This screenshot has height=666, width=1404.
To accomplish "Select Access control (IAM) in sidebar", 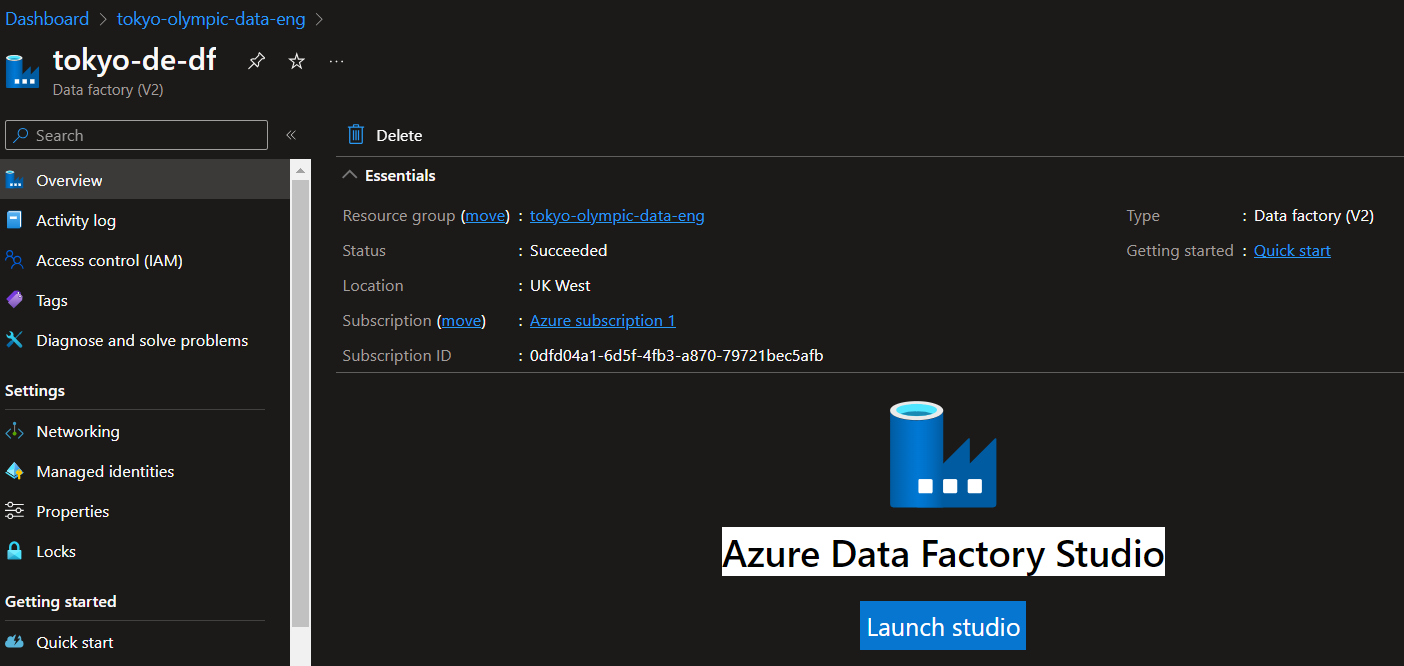I will (x=109, y=260).
